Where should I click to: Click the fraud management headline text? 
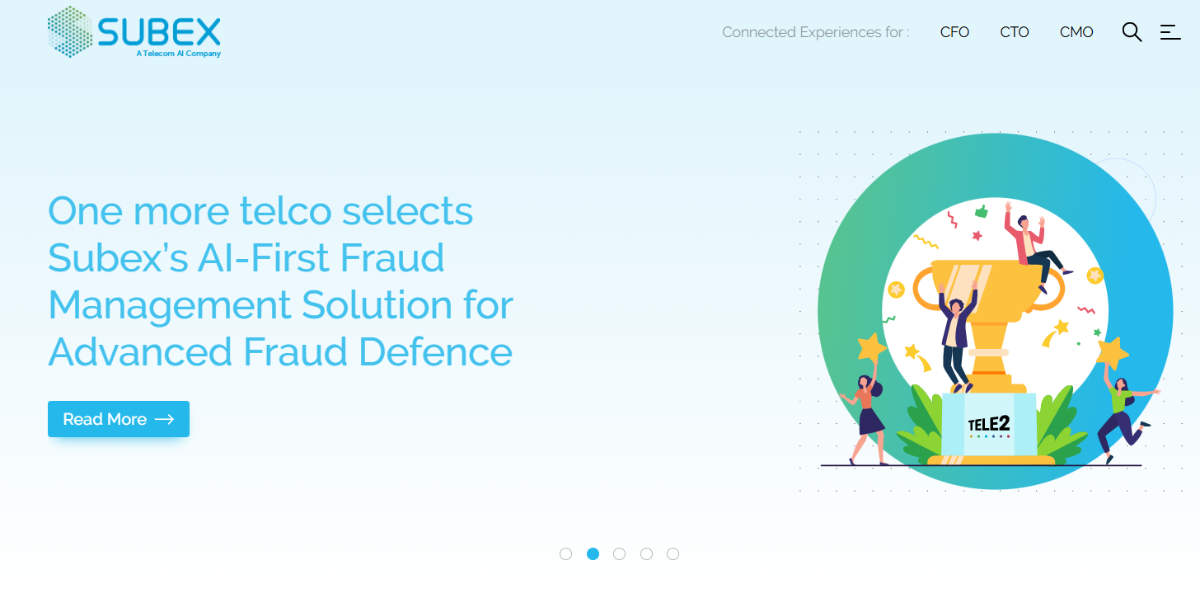point(280,281)
